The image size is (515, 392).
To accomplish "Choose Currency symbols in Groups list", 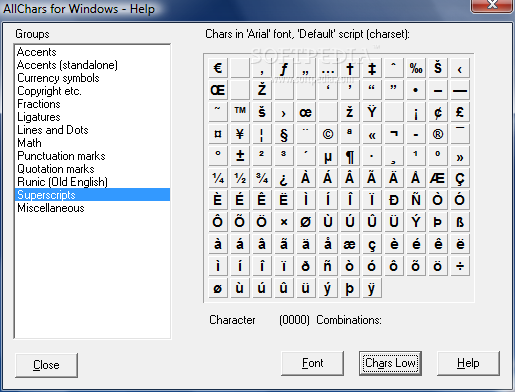I will [x=92, y=78].
